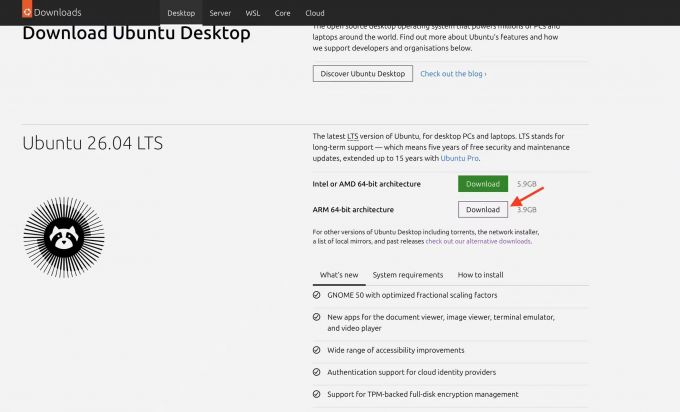The width and height of the screenshot is (680, 412).
Task: Click the Download Ubuntu Desktop heading
Action: (x=136, y=33)
